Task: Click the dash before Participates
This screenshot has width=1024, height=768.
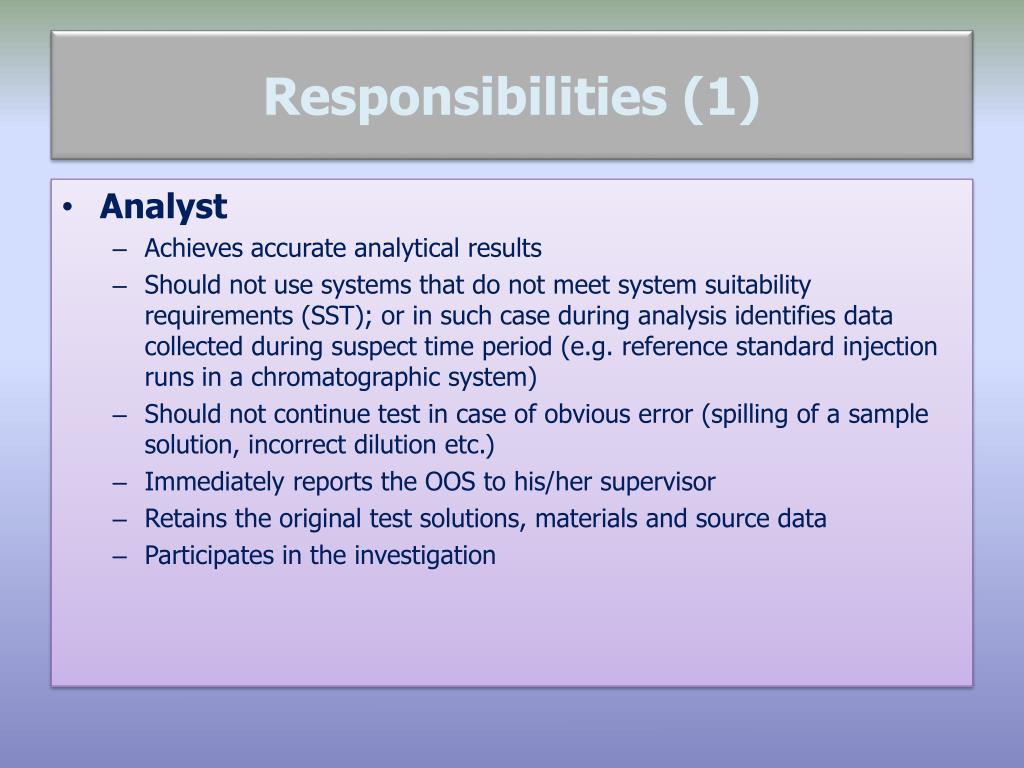Action: [x=119, y=557]
